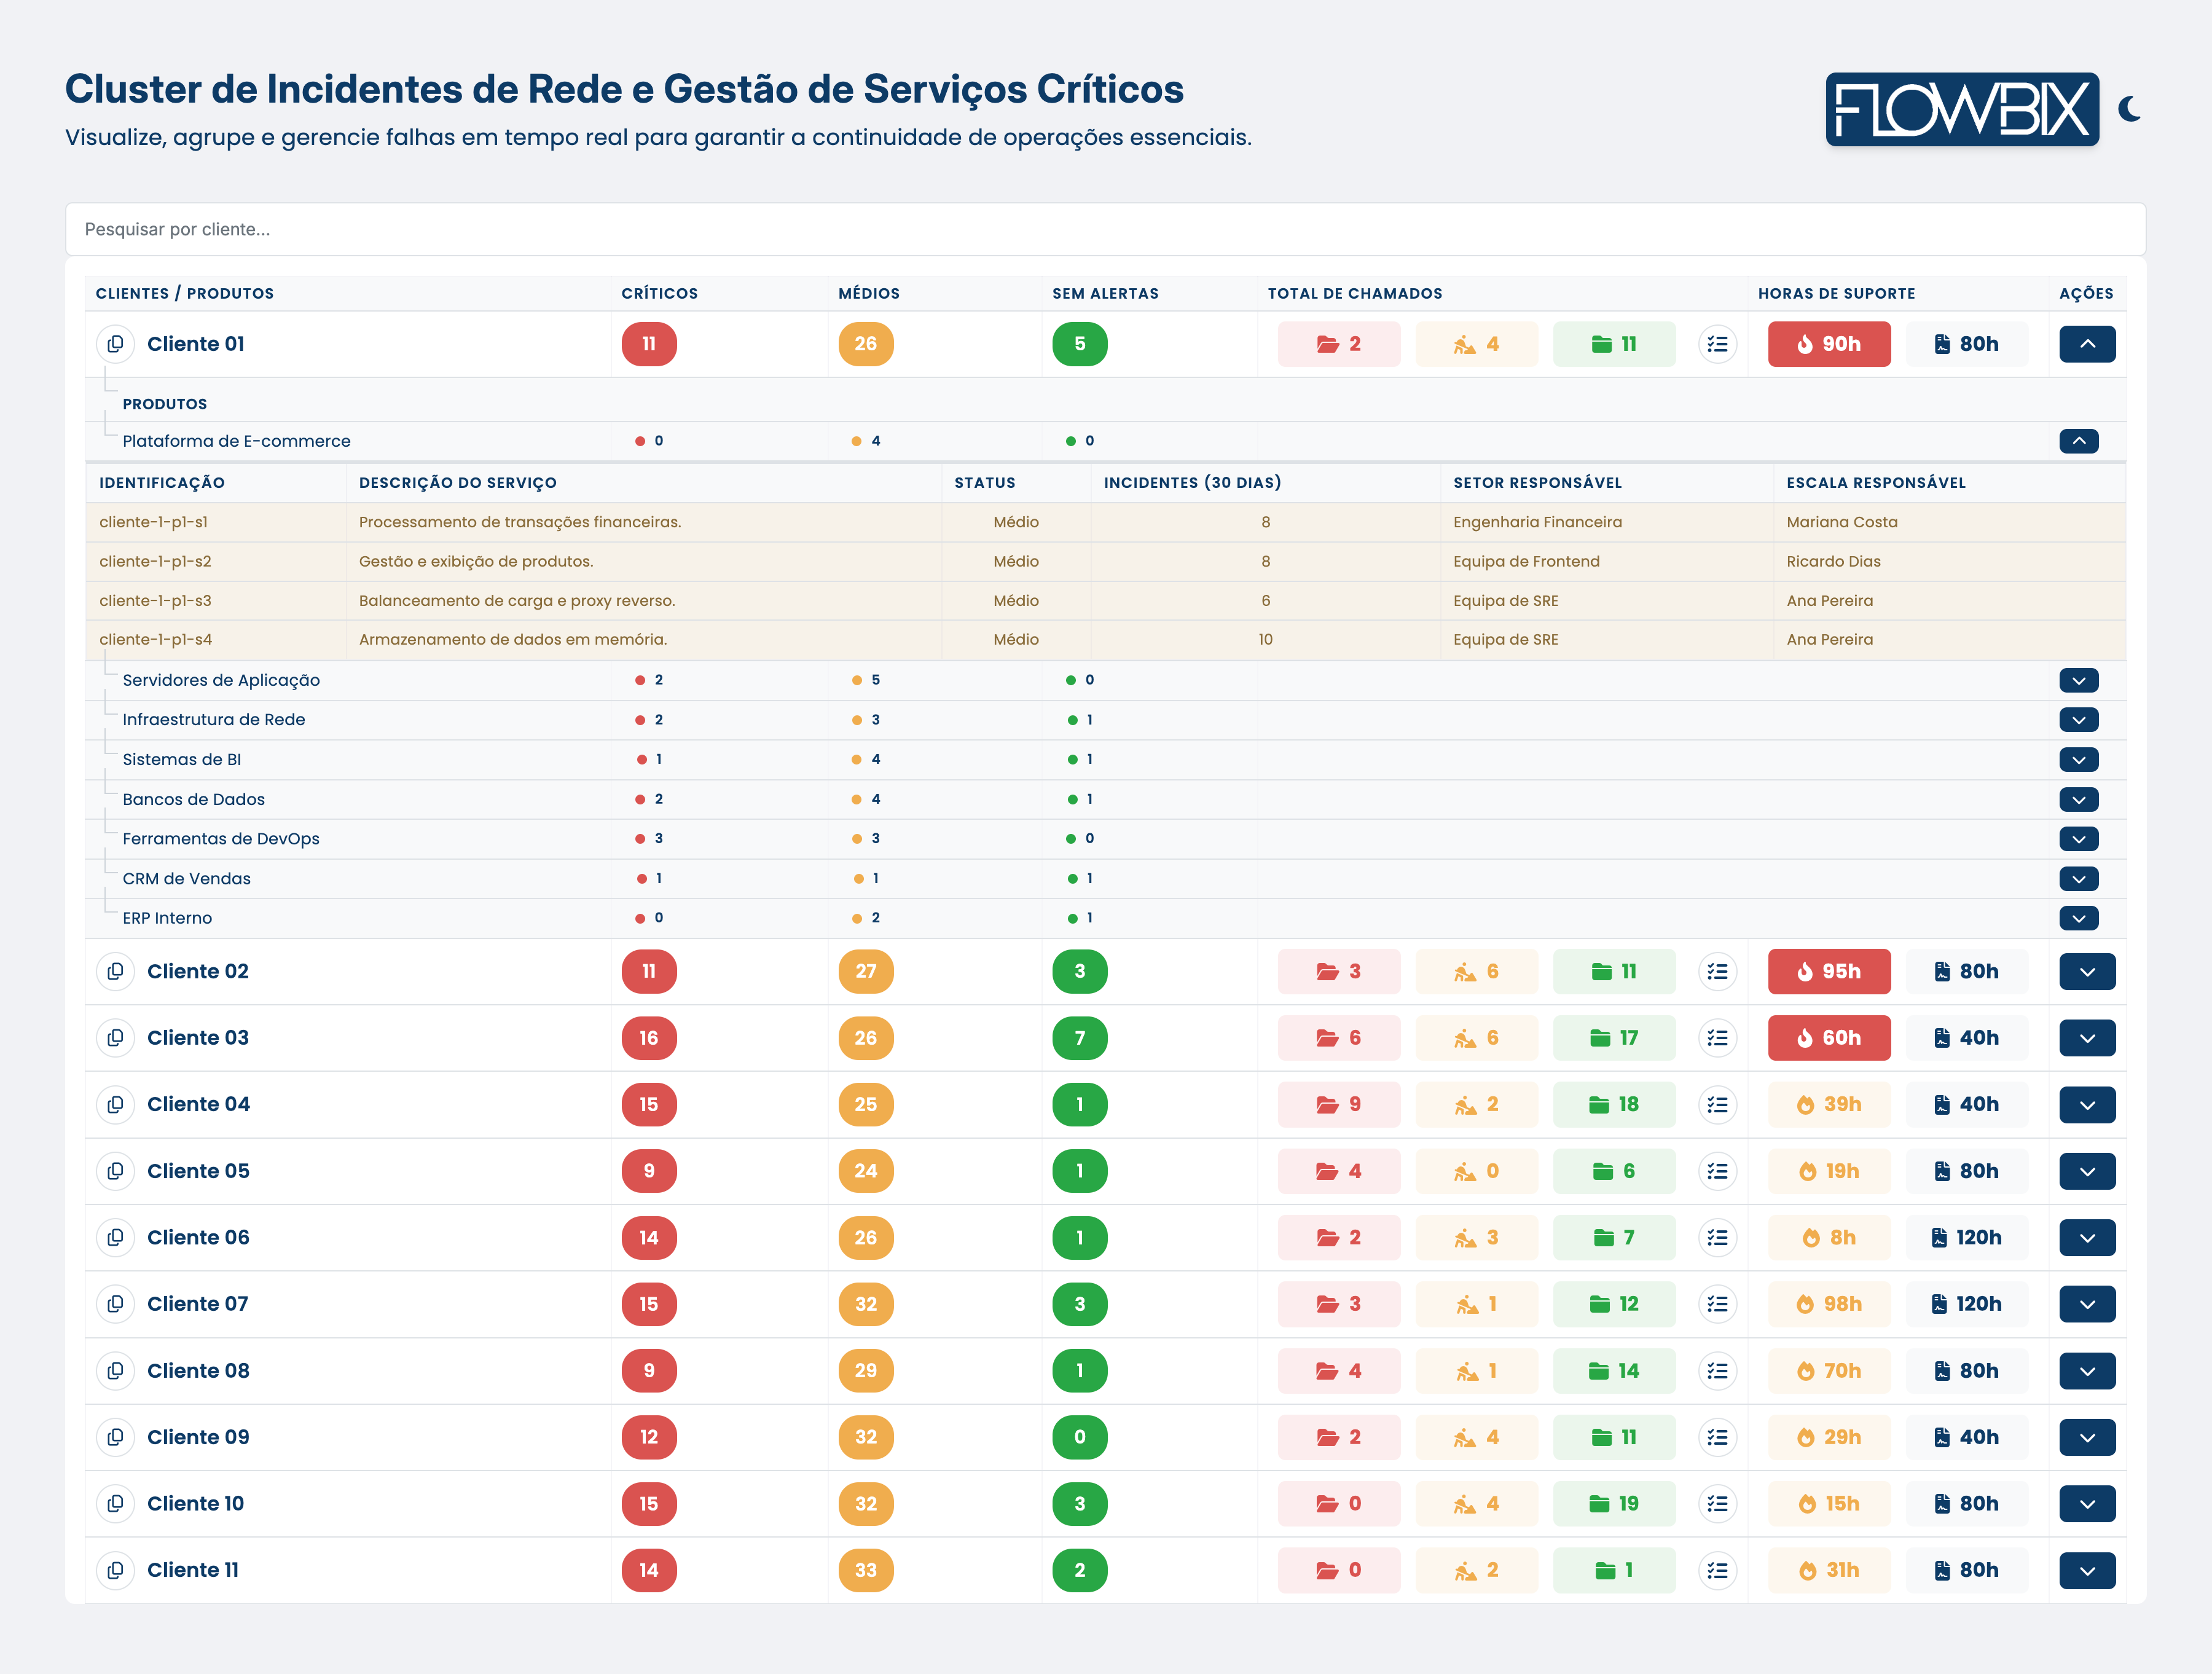Click Cliente 01 open tickets badge 2

coord(1339,344)
